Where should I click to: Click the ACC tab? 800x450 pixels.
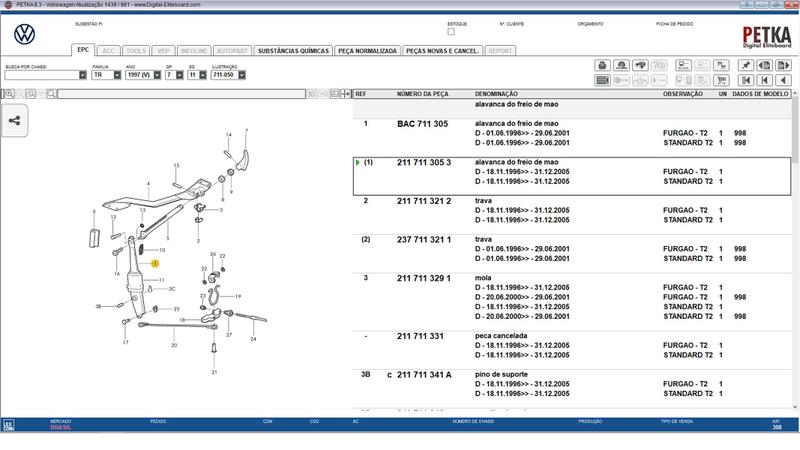108,51
